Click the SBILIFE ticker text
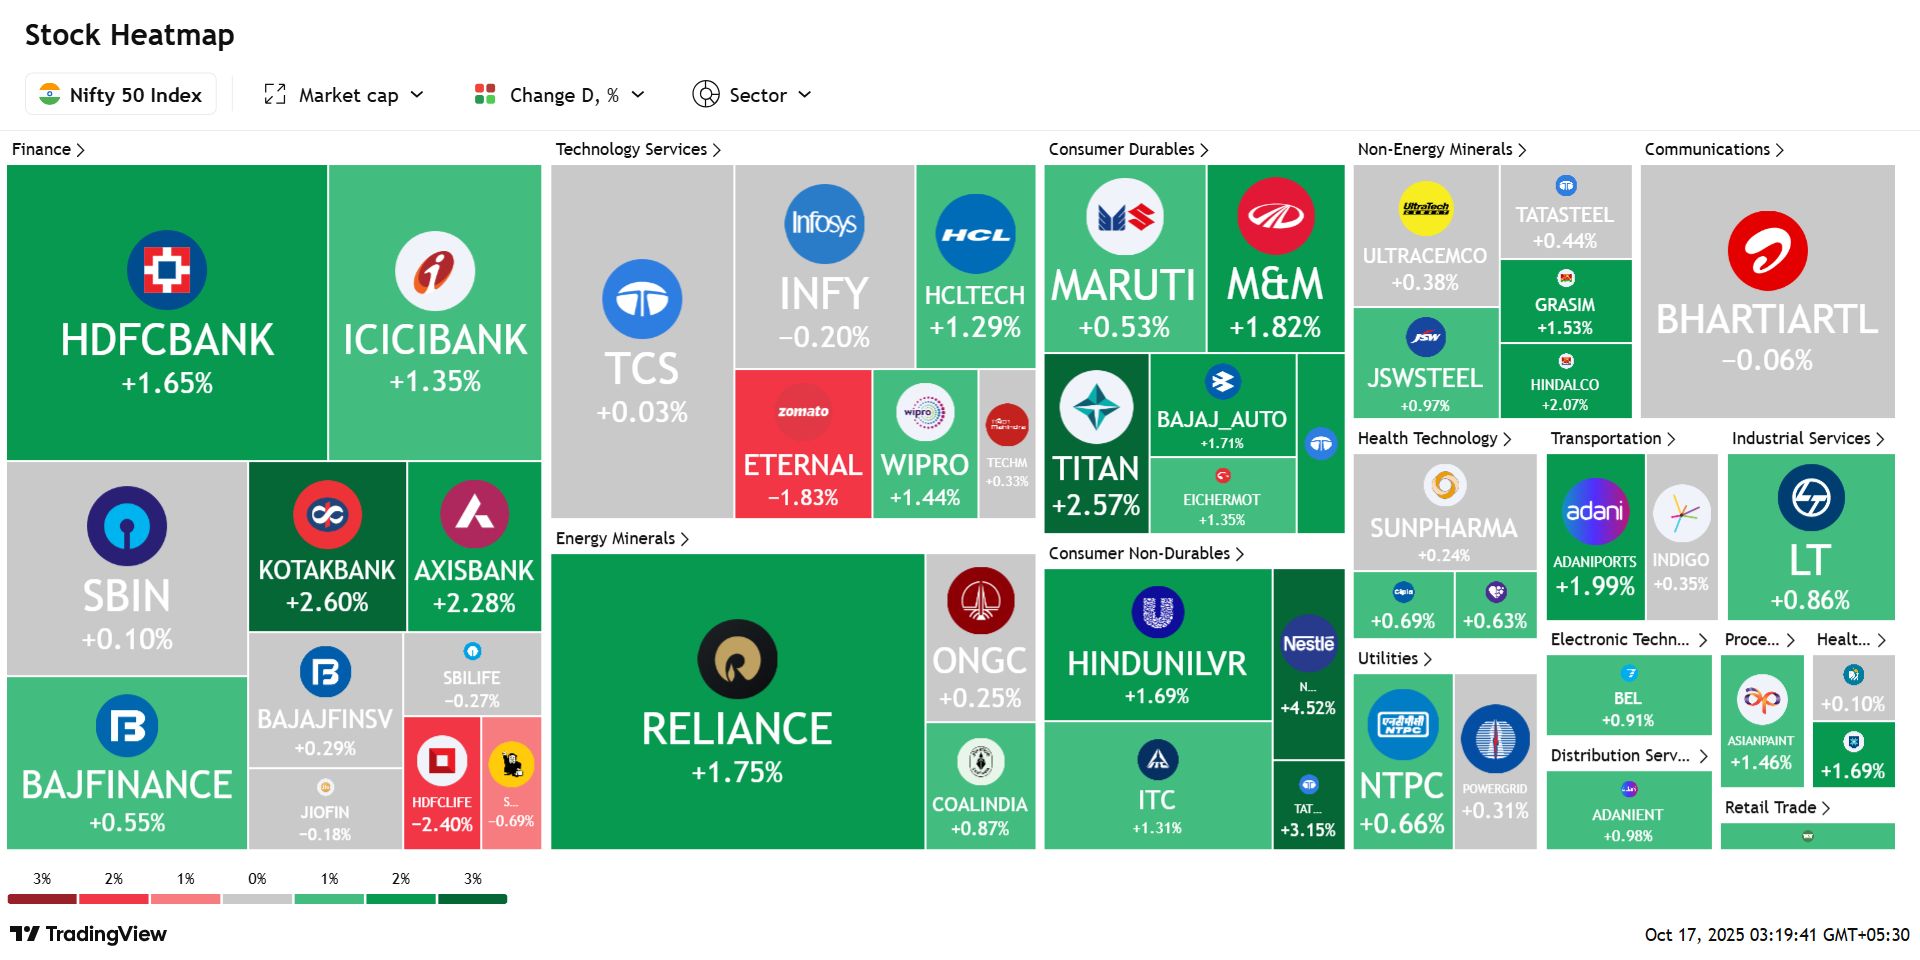Screen dimensions: 1920x960 (472, 678)
